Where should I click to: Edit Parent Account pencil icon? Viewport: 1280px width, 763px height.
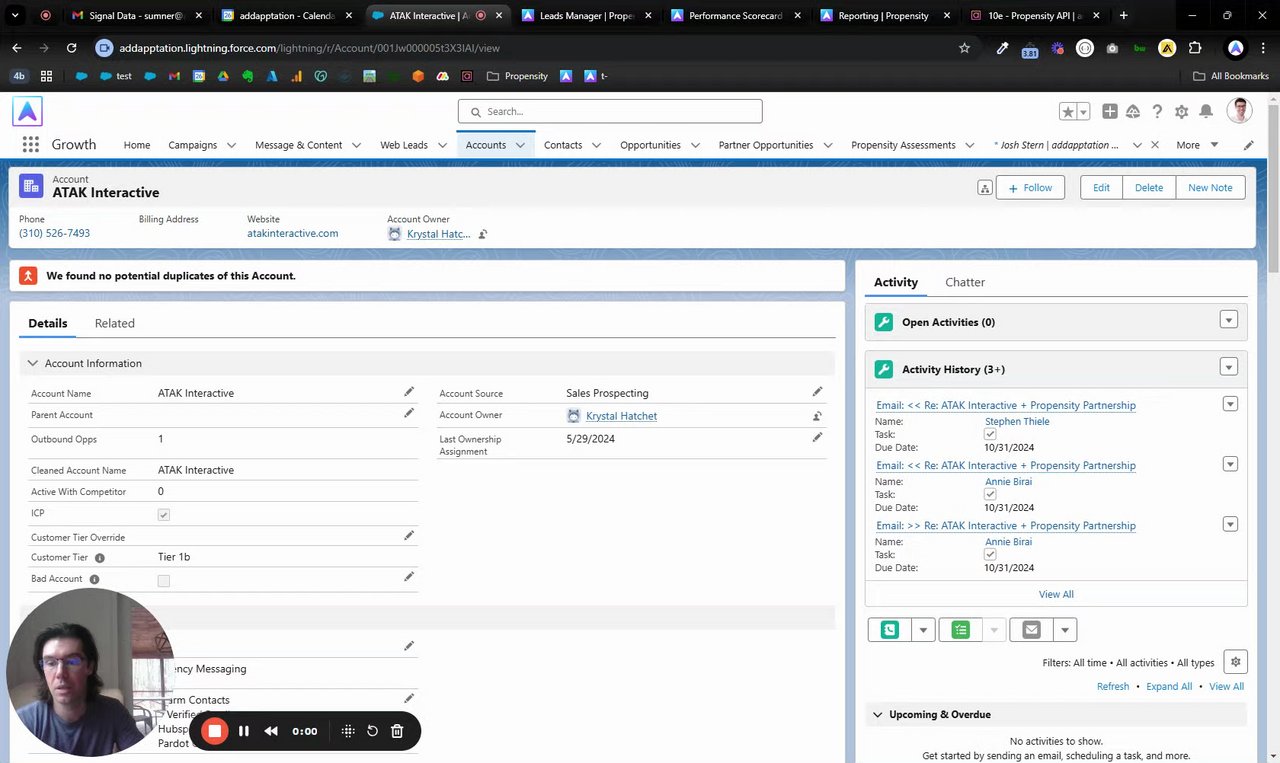[x=409, y=413]
